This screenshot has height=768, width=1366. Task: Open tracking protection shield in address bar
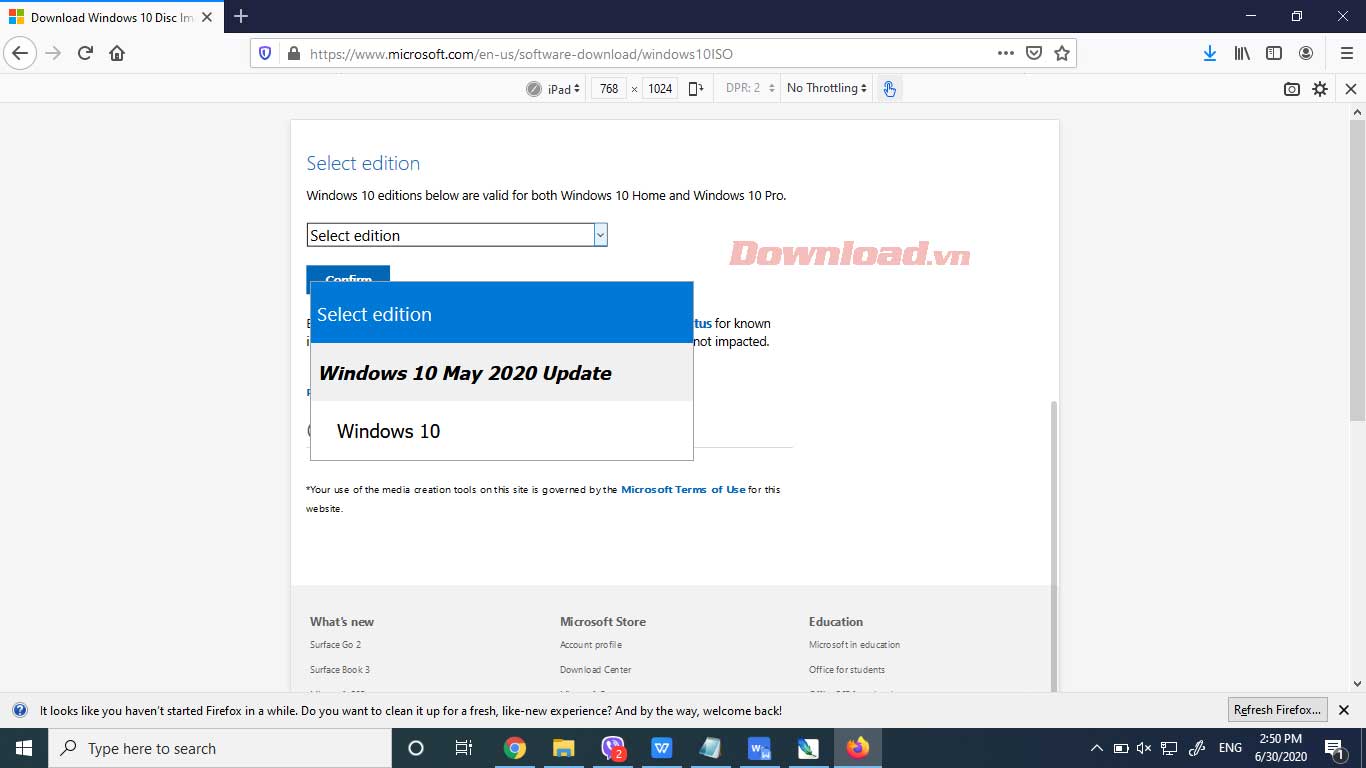(x=265, y=53)
